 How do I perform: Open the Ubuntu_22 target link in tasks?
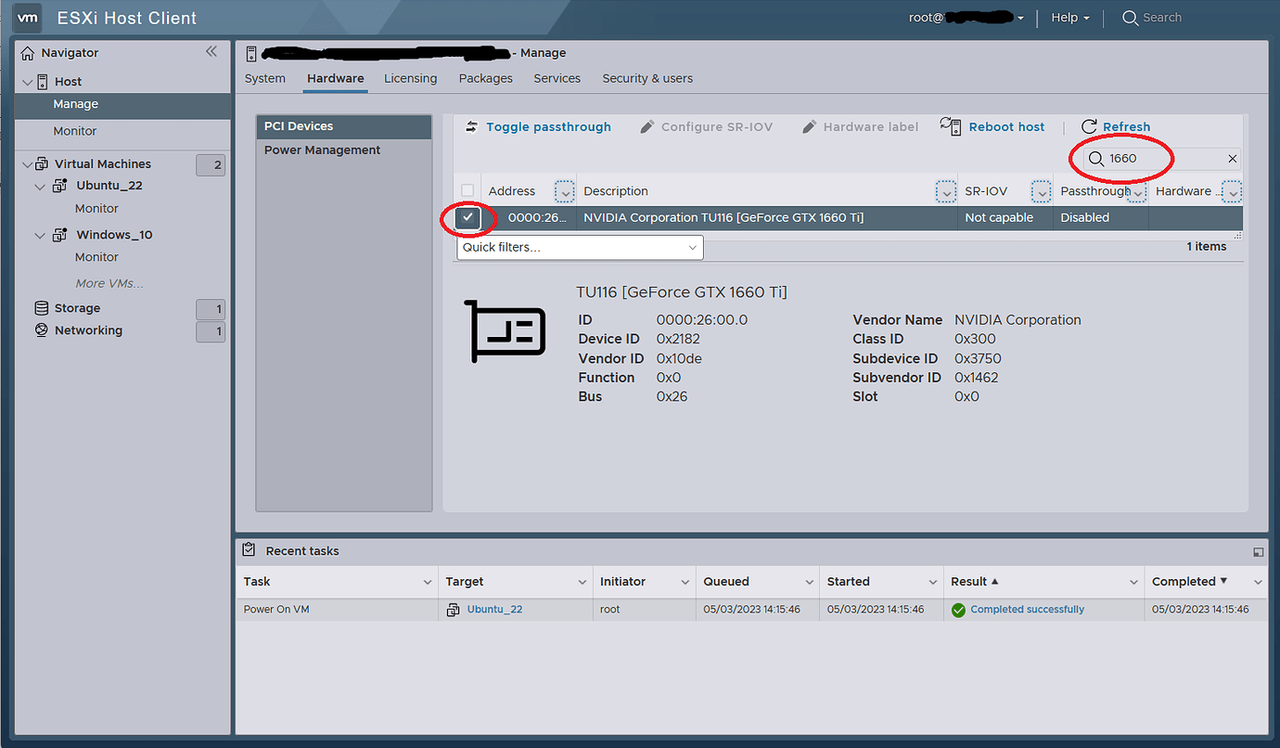pos(494,609)
